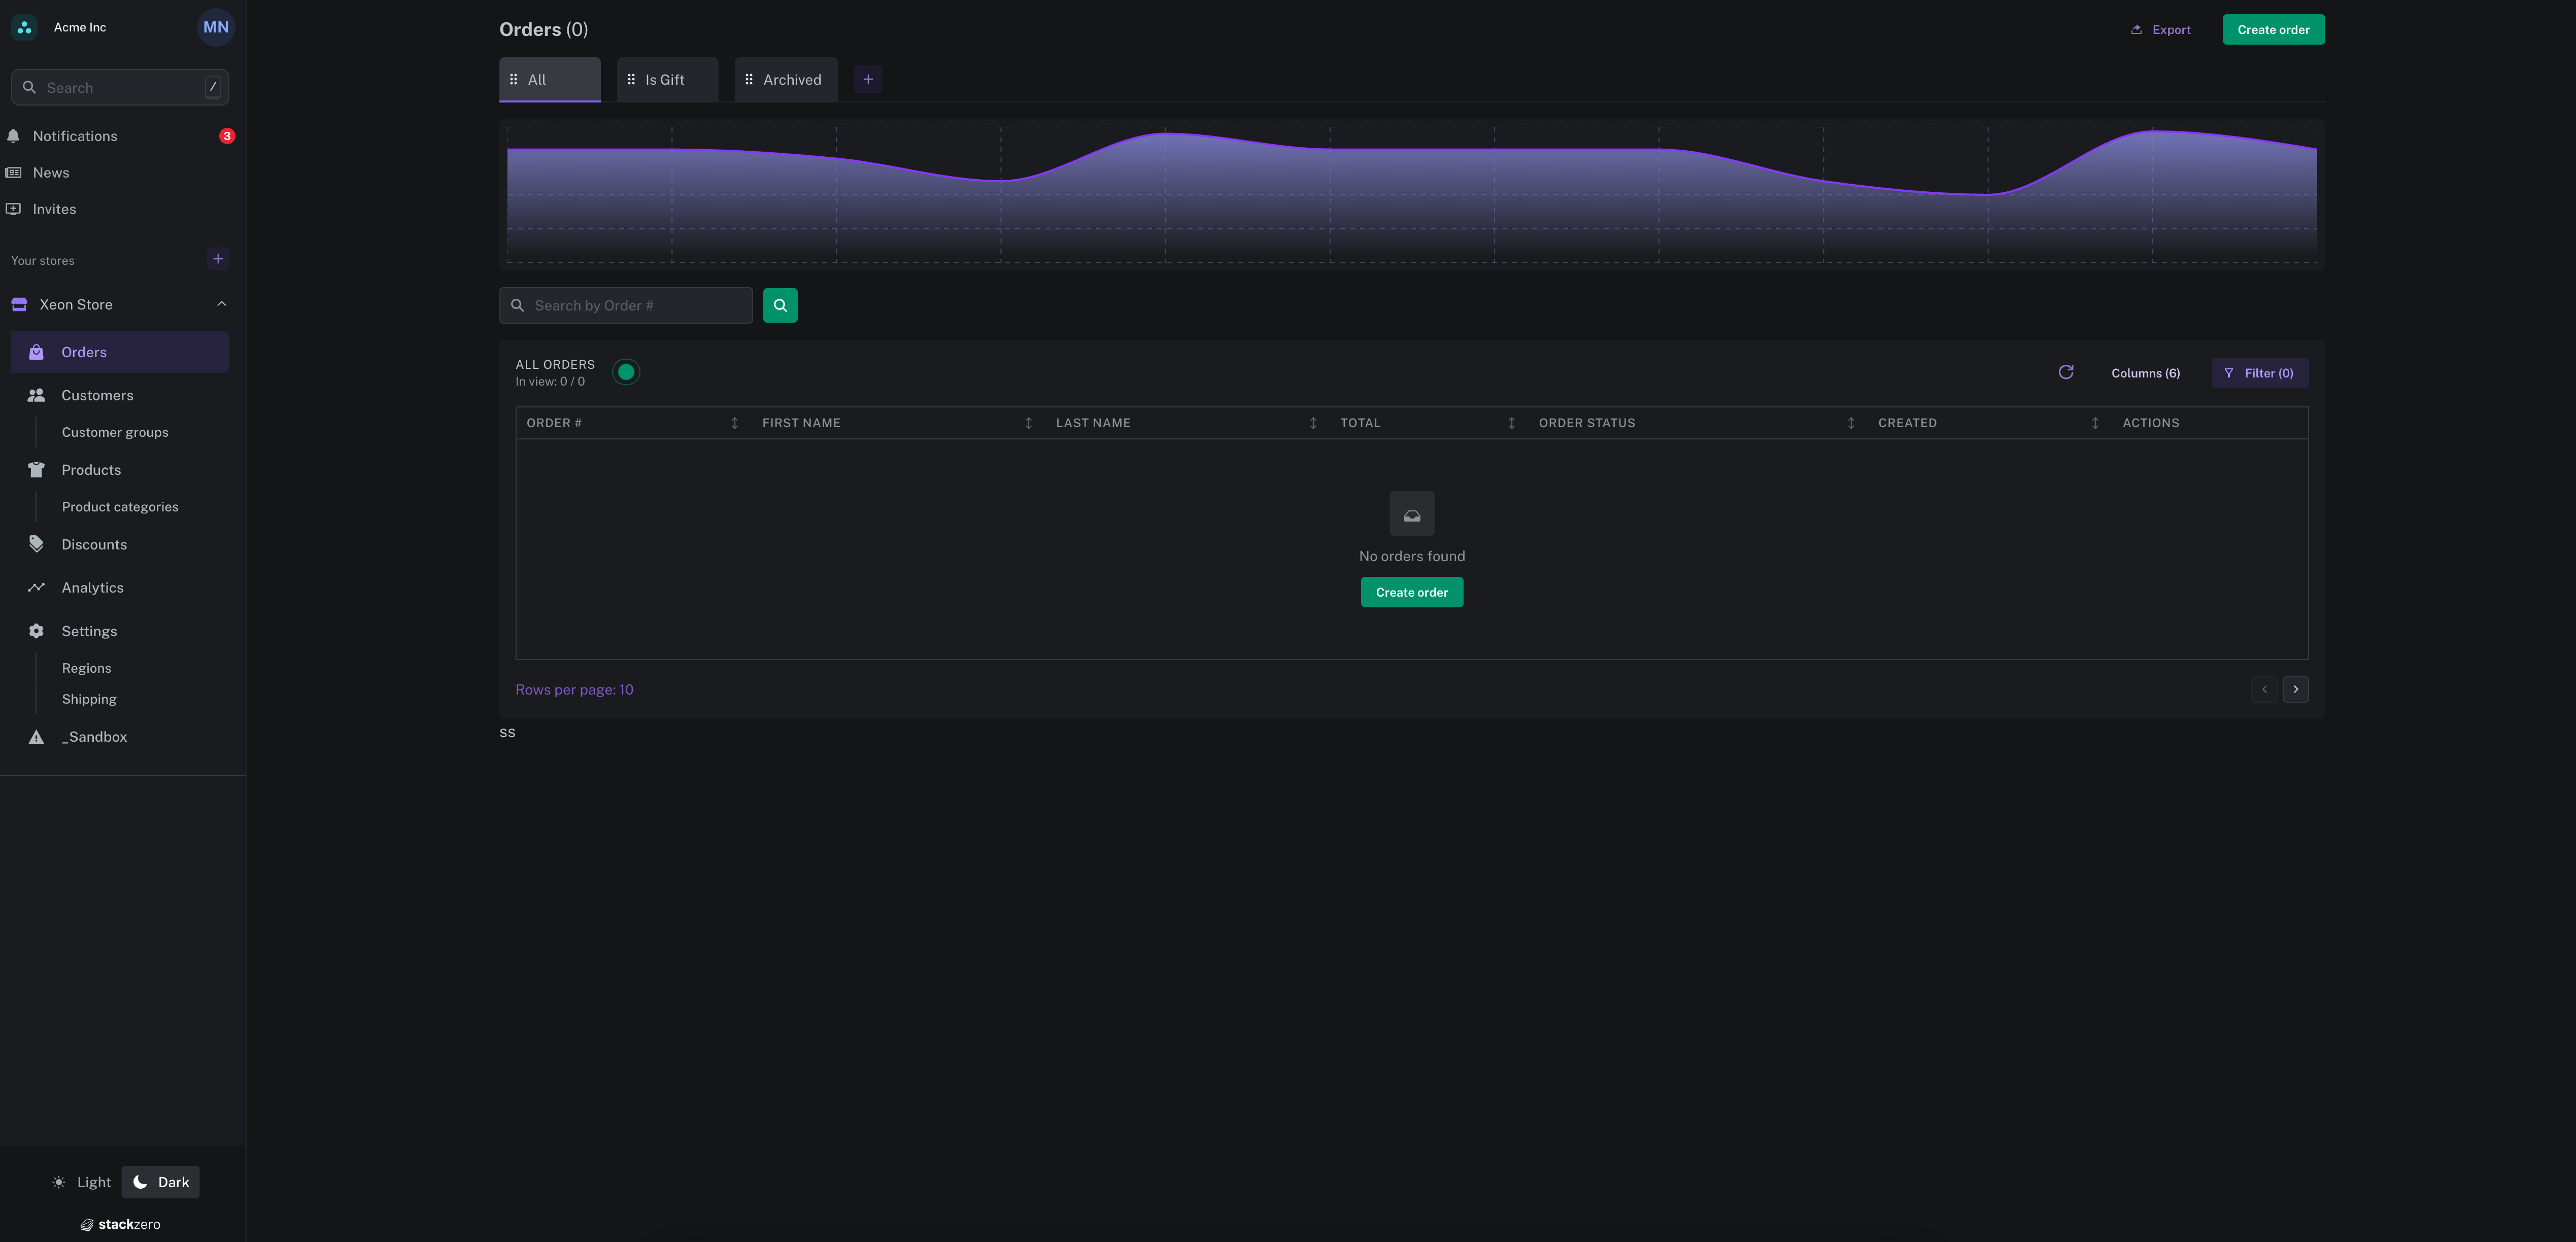Open Notifications with the bell icon
Screen dimensions: 2576x1242
click(14, 135)
